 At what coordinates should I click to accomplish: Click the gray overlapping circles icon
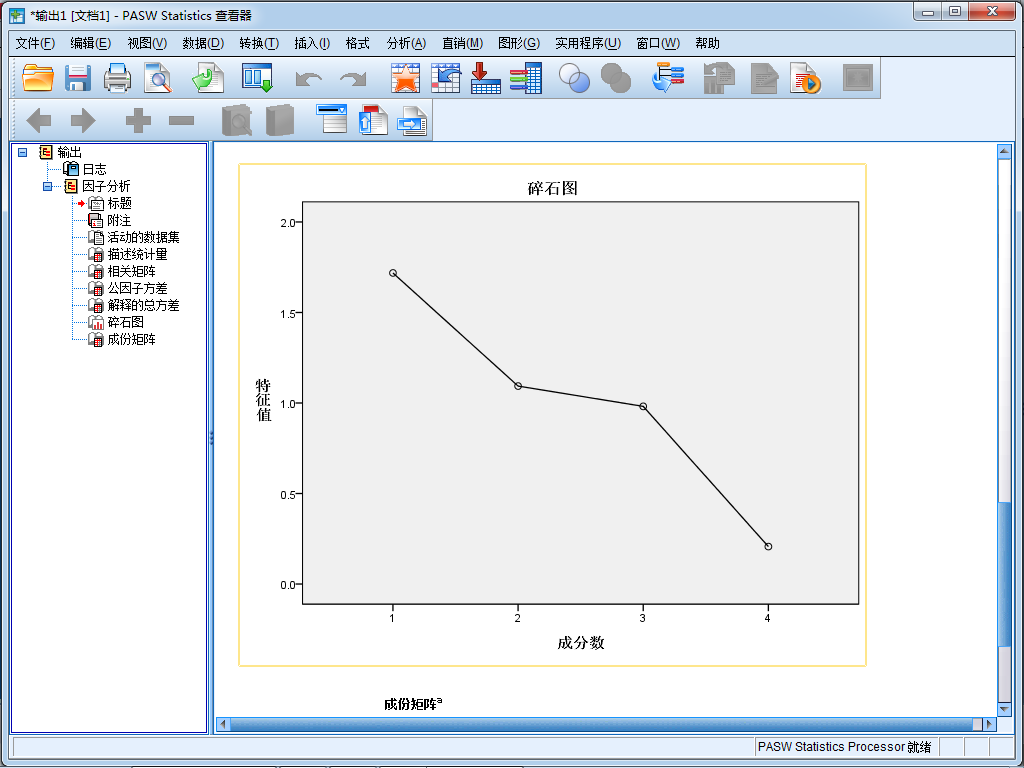tap(616, 78)
